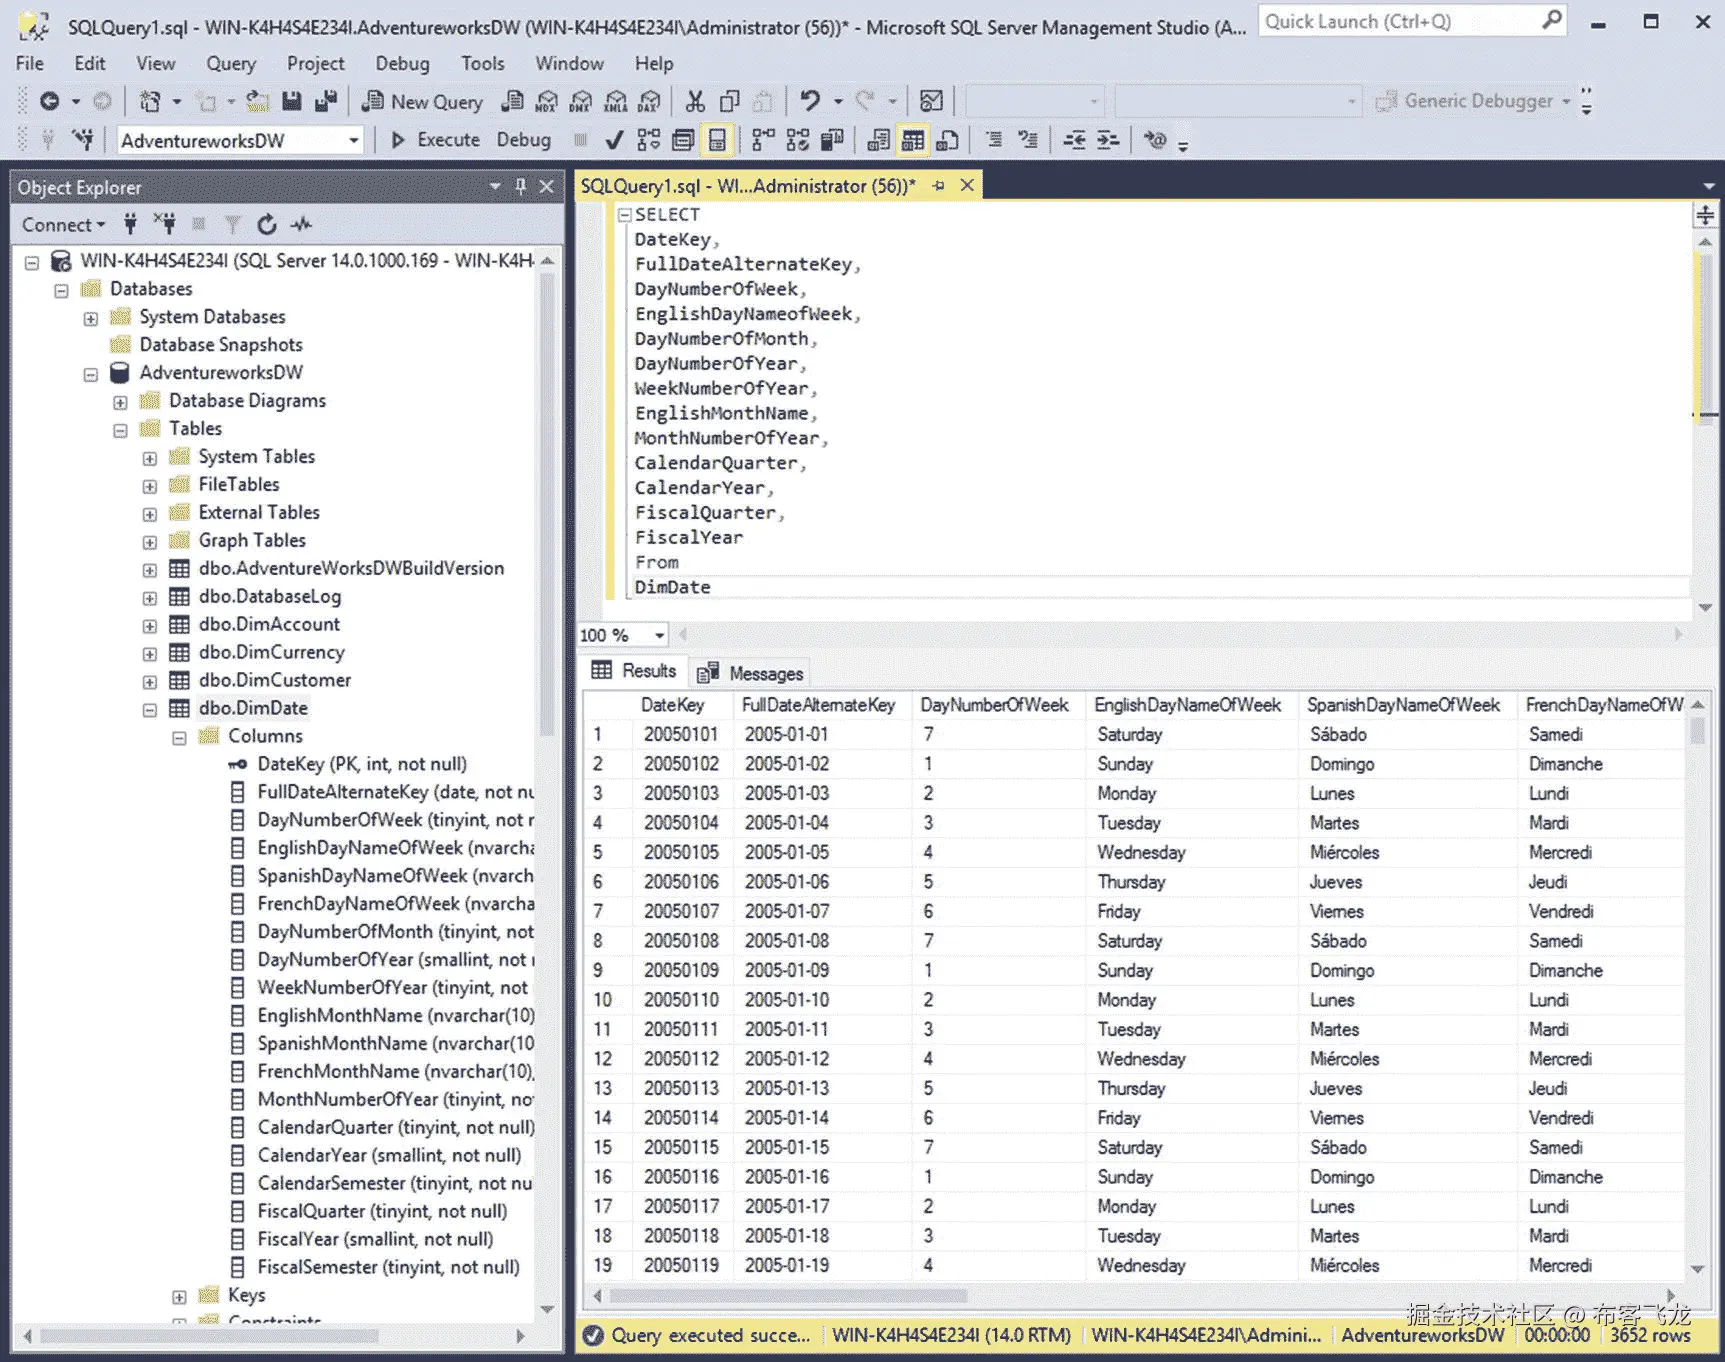Comment out the selected query lines
This screenshot has height=1362, width=1725.
(993, 140)
